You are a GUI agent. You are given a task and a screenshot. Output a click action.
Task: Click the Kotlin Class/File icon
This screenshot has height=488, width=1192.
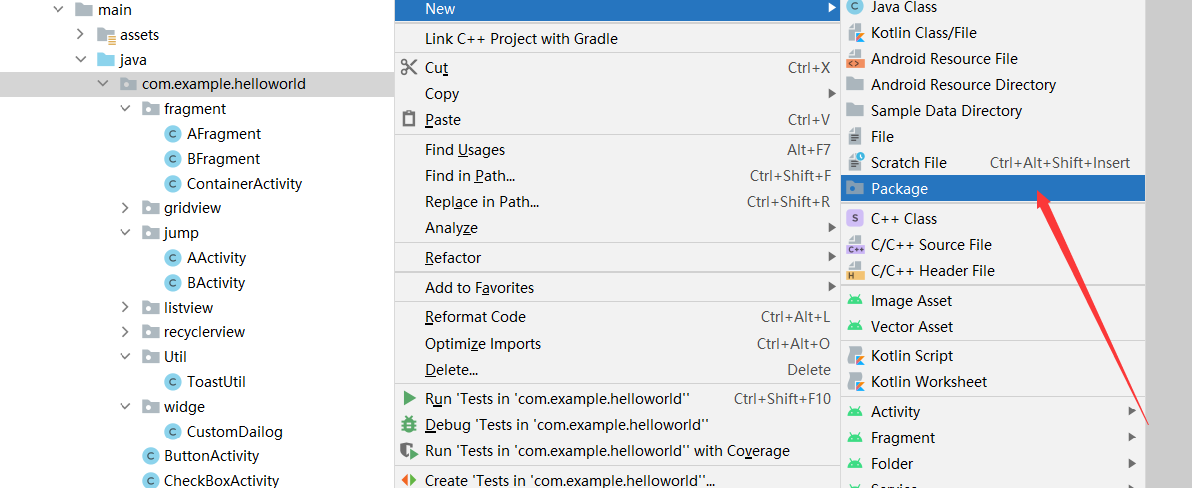tap(855, 33)
